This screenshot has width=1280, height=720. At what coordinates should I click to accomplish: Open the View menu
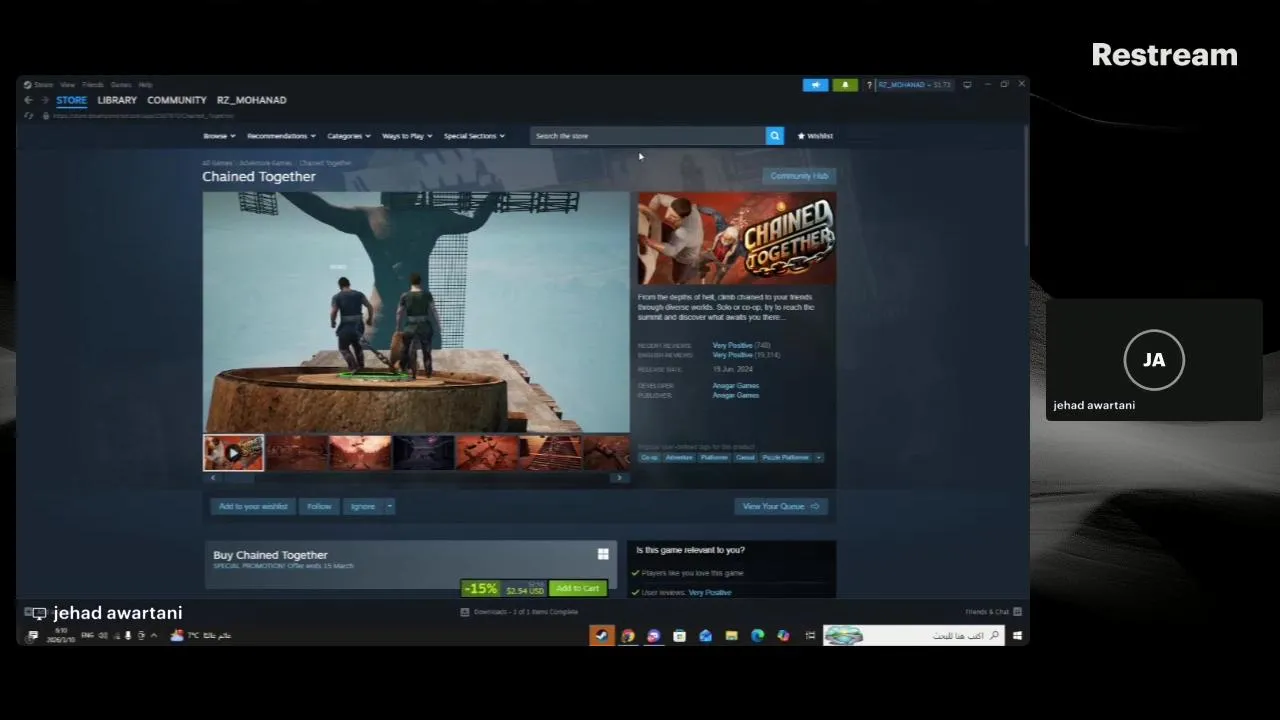67,85
